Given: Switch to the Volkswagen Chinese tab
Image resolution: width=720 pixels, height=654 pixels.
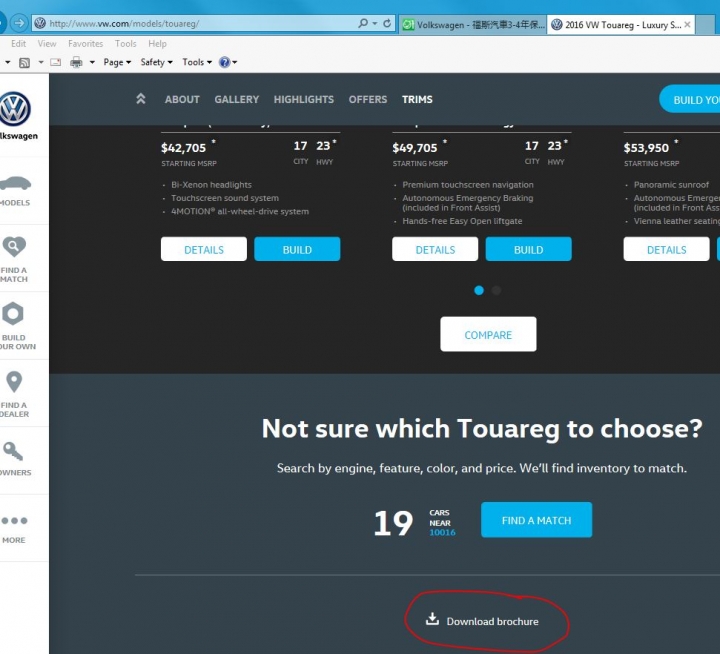Looking at the screenshot, I should [x=472, y=24].
